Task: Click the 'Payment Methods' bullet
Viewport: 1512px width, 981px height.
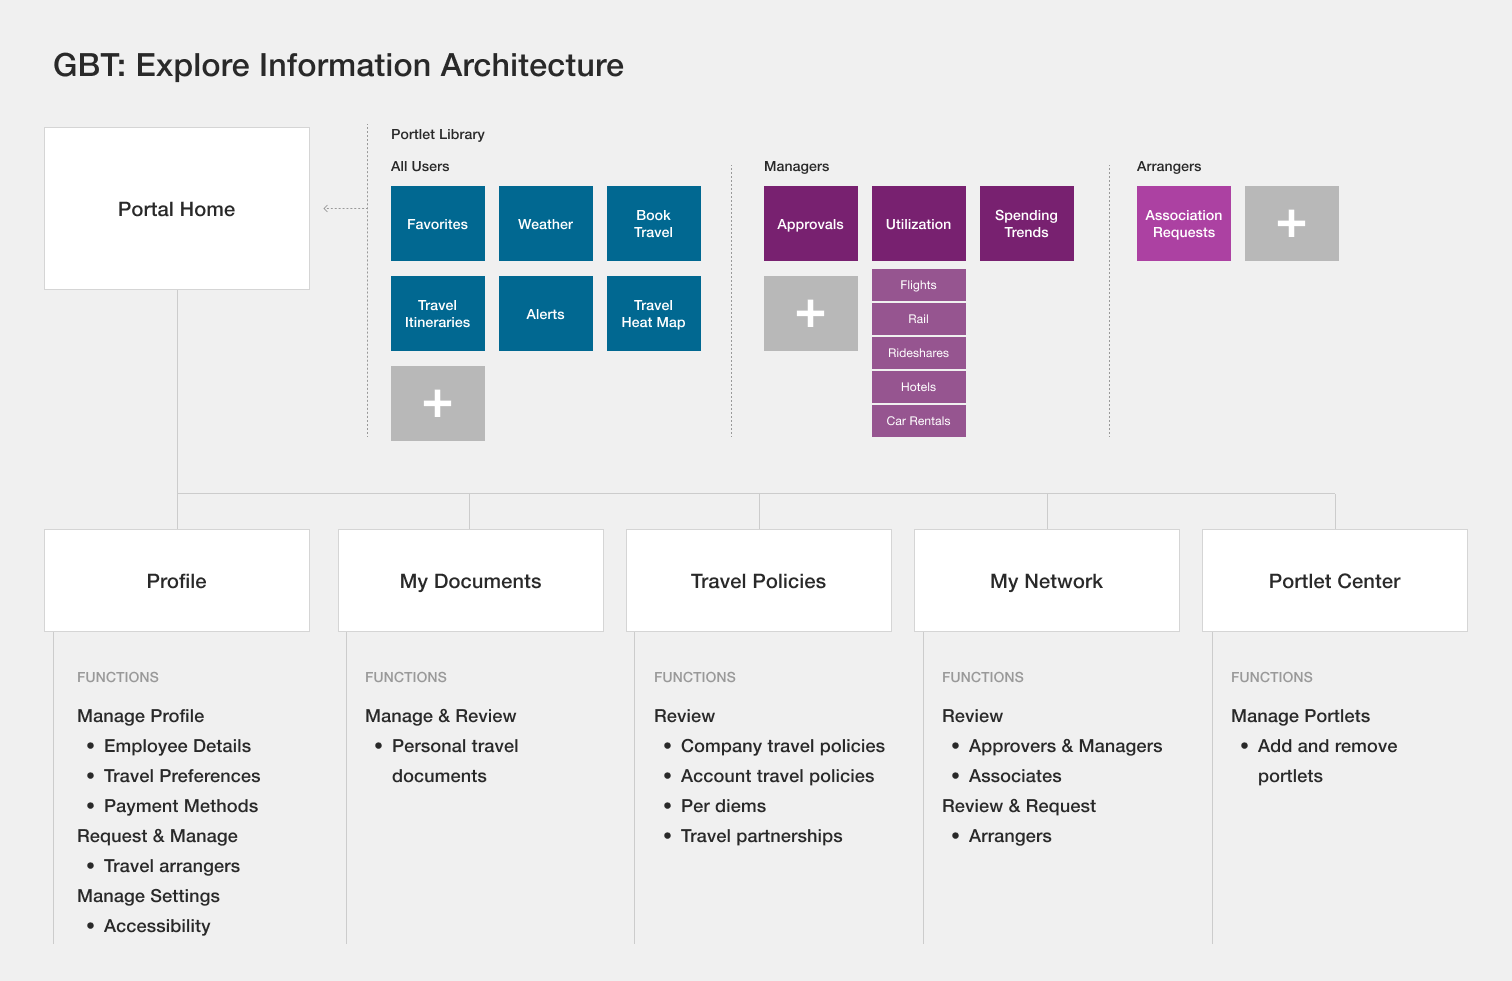Action: coord(181,806)
